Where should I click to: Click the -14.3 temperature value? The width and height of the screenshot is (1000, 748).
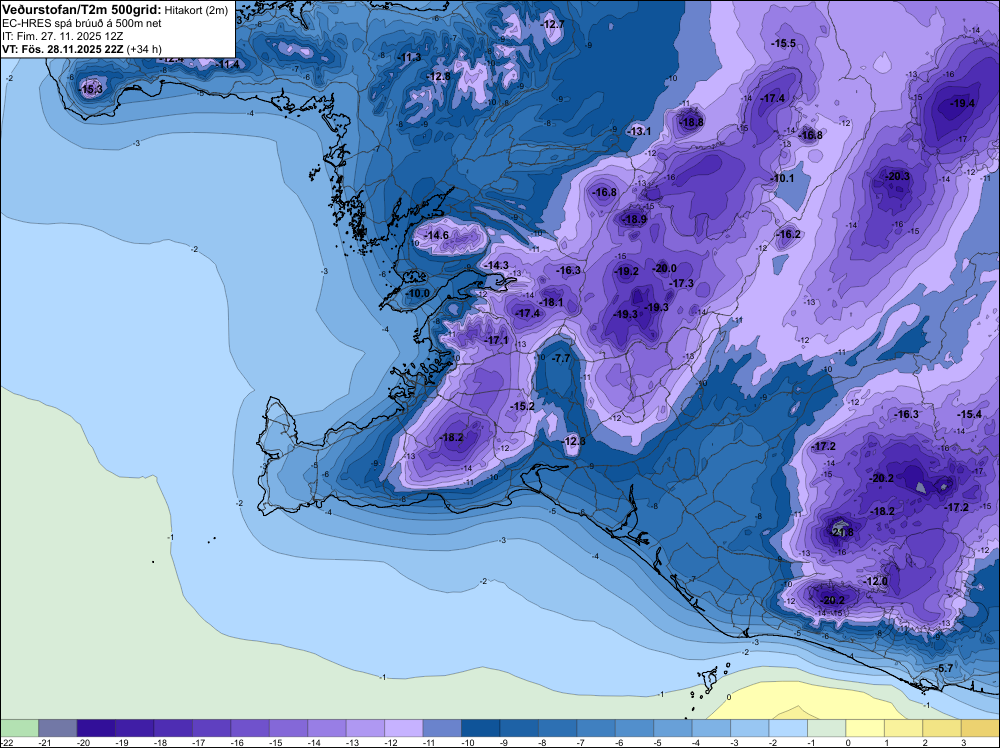pyautogui.click(x=497, y=265)
